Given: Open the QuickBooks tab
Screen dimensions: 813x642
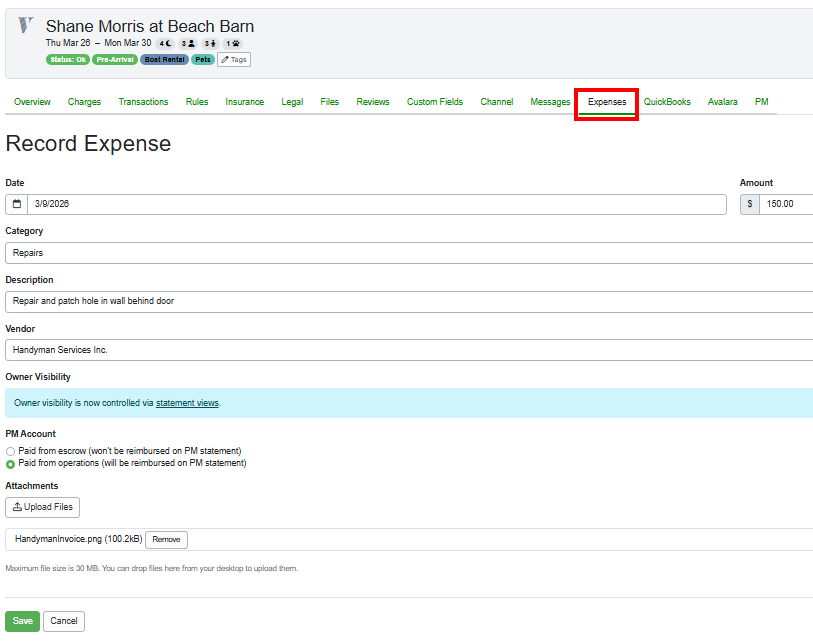Looking at the screenshot, I should 667,101.
